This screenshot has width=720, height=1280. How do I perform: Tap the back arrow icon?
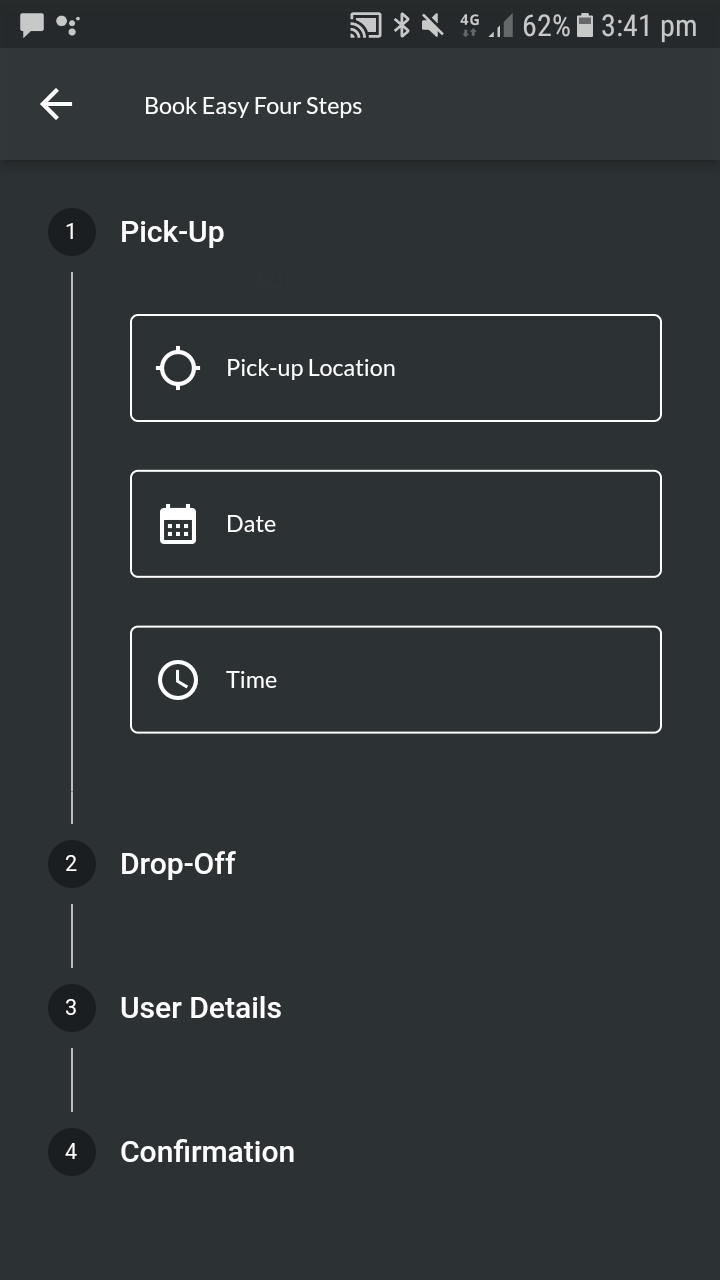pyautogui.click(x=56, y=104)
